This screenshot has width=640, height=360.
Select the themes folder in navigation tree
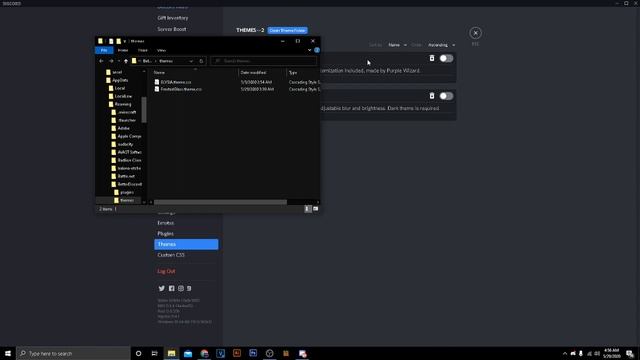pyautogui.click(x=124, y=200)
